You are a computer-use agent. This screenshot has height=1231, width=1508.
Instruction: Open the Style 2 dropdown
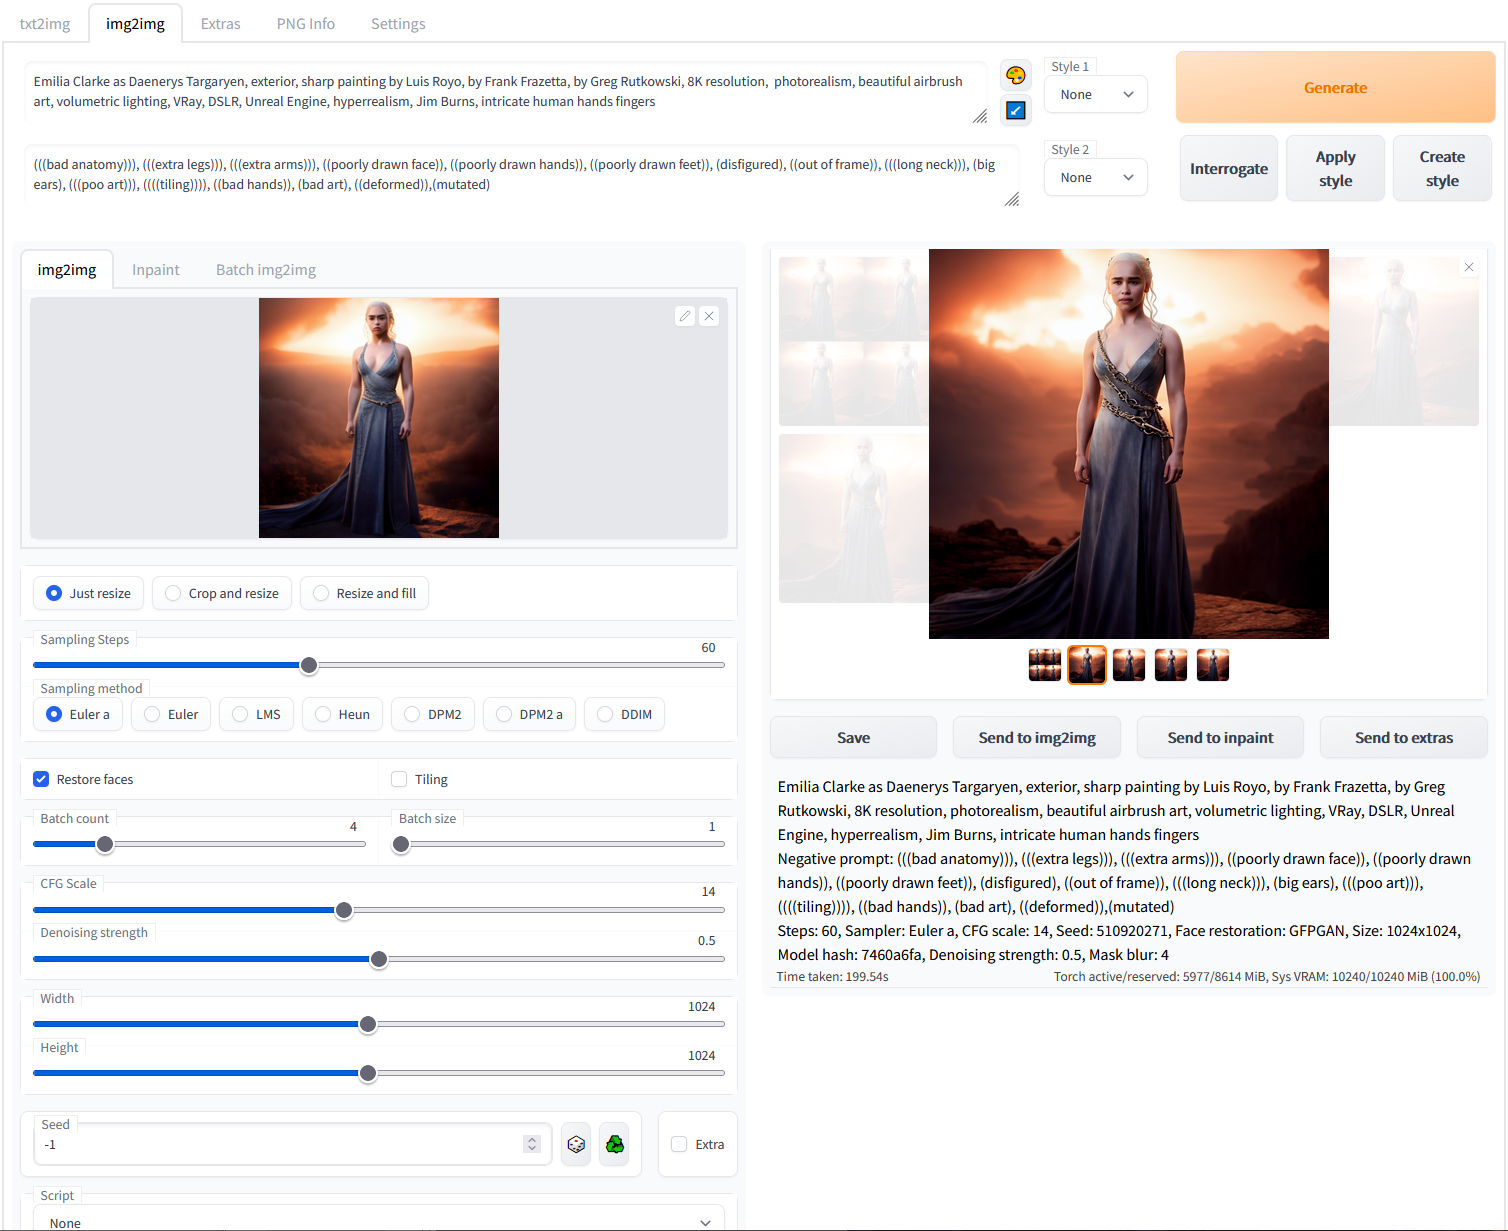(1096, 178)
